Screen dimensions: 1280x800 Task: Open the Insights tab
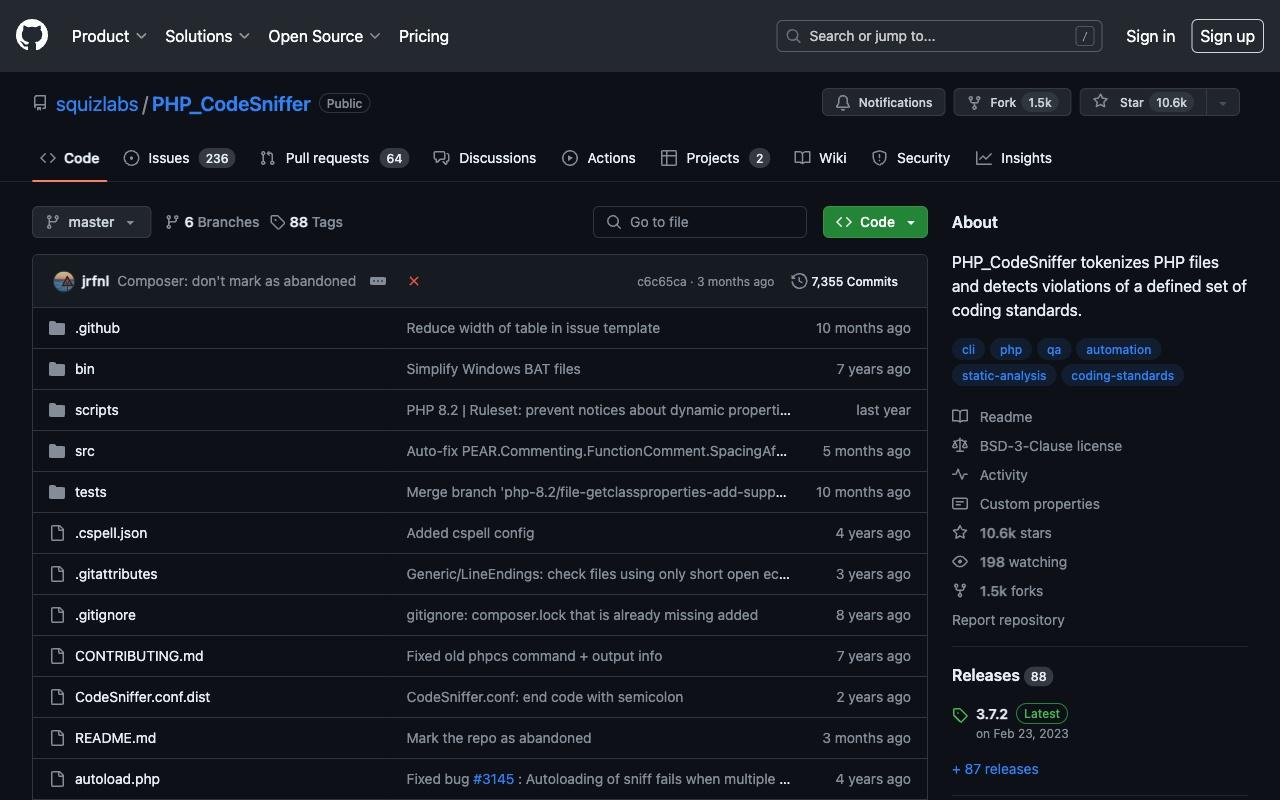1014,158
